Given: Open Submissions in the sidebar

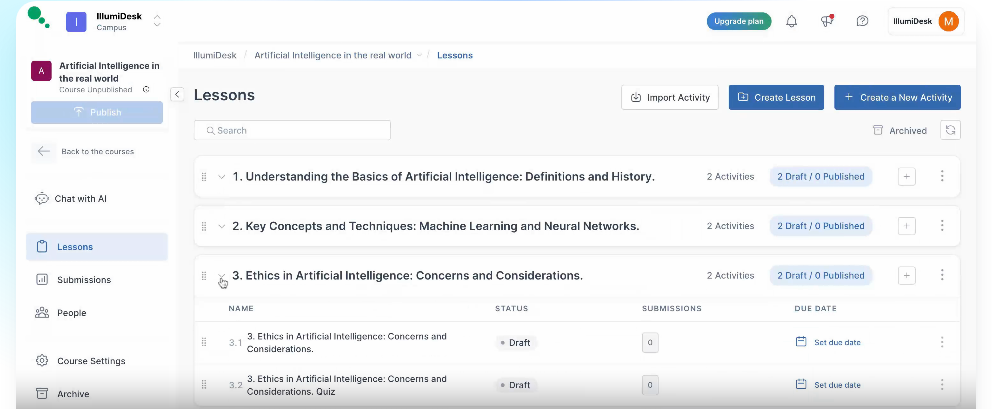Looking at the screenshot, I should [x=84, y=280].
